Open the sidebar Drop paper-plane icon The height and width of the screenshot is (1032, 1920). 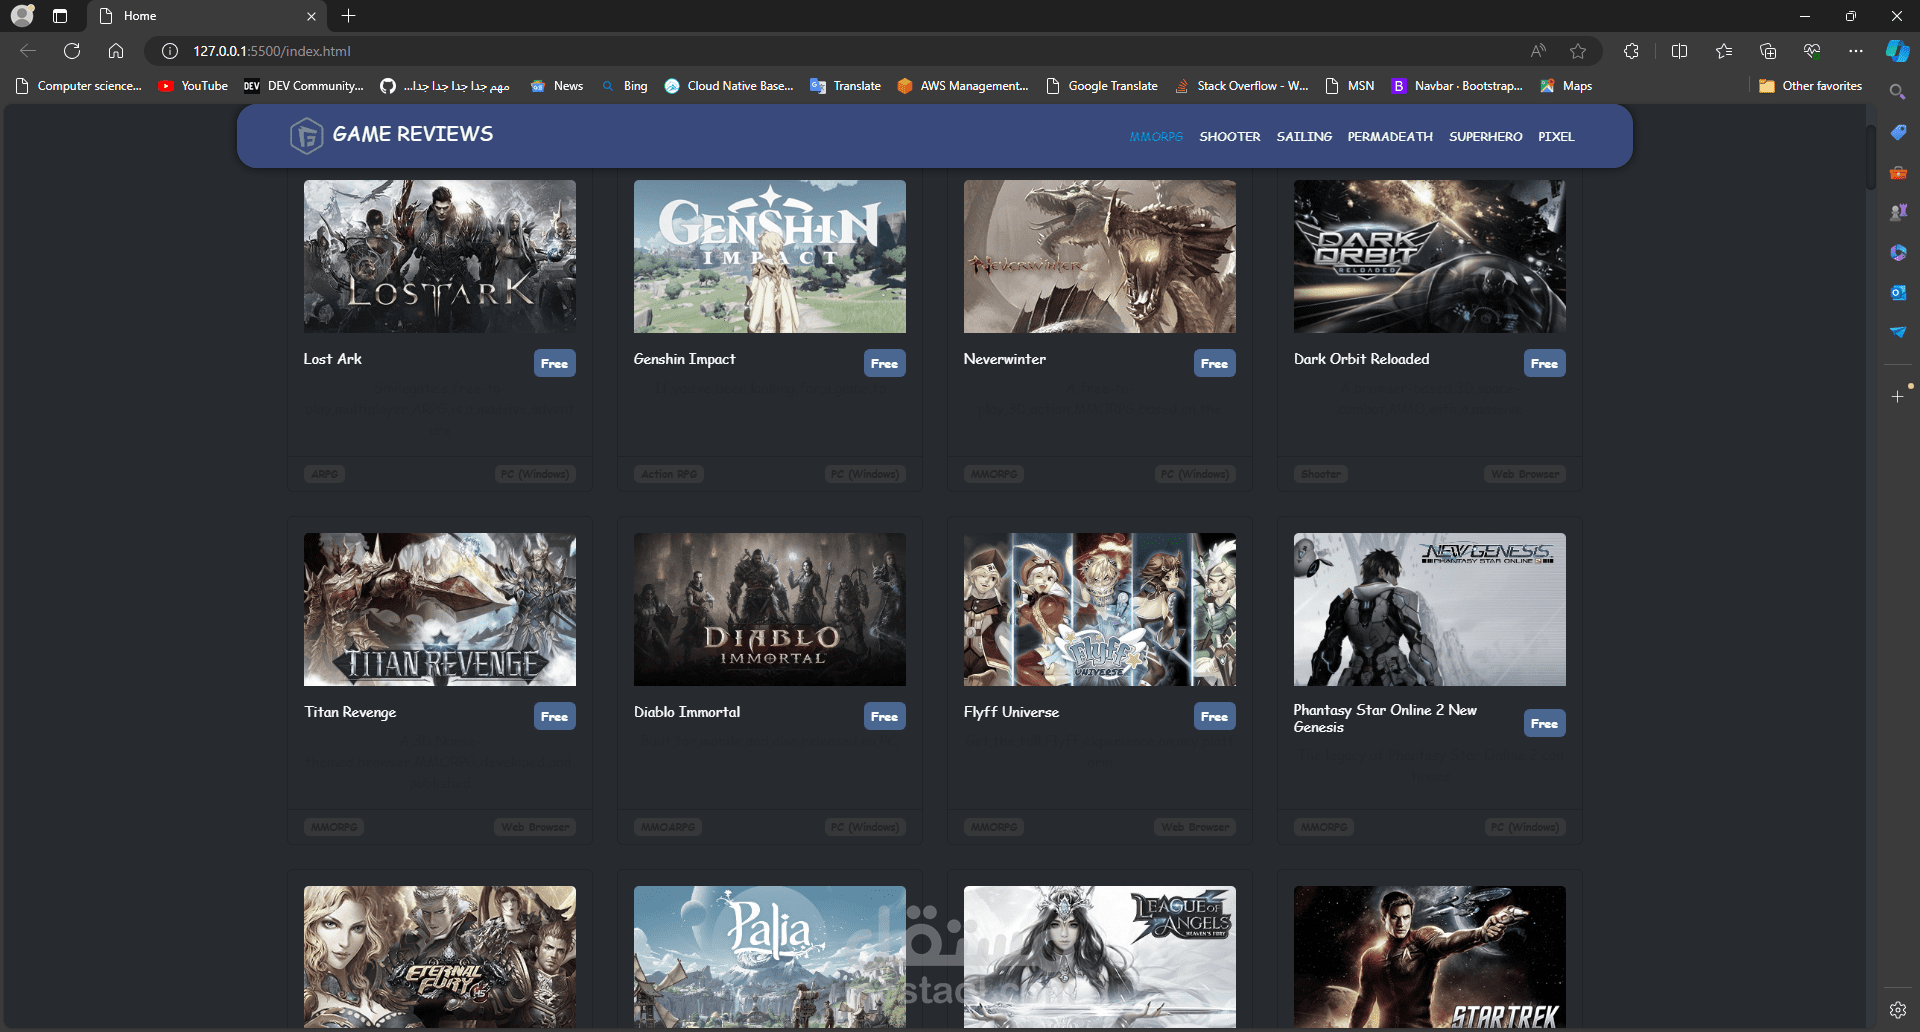(1898, 332)
